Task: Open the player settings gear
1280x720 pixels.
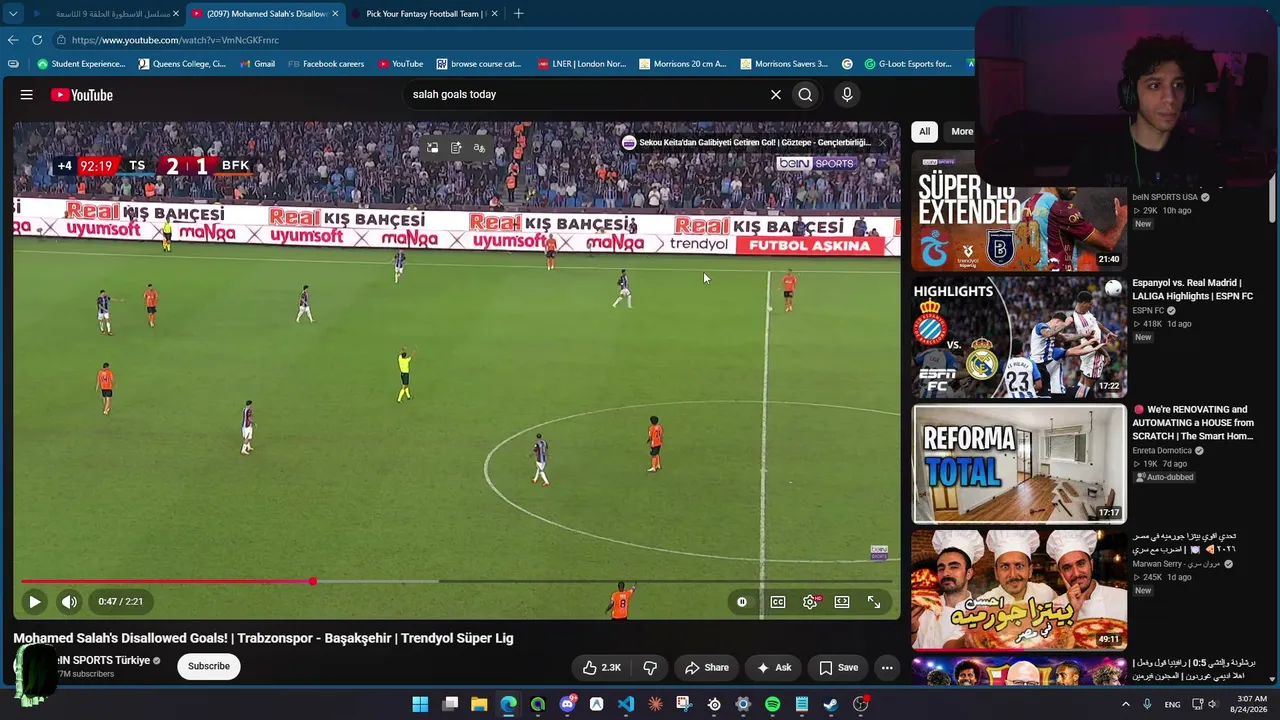Action: click(810, 602)
